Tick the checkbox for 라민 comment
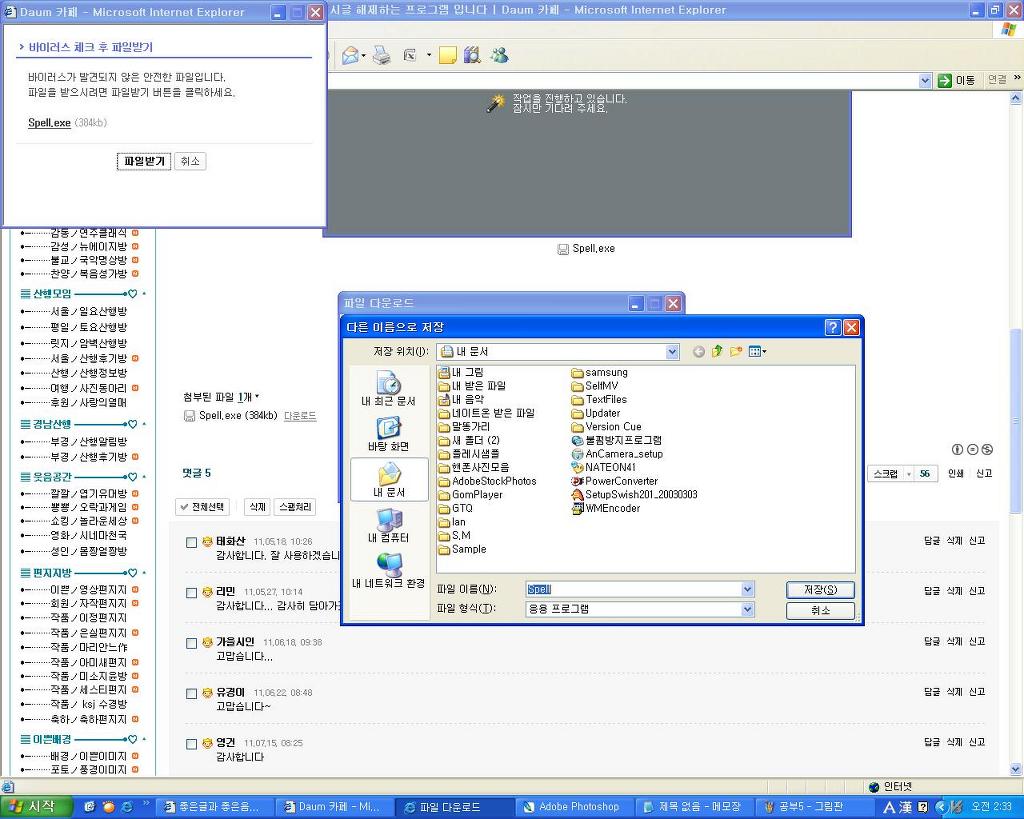The image size is (1024, 819). (192, 593)
